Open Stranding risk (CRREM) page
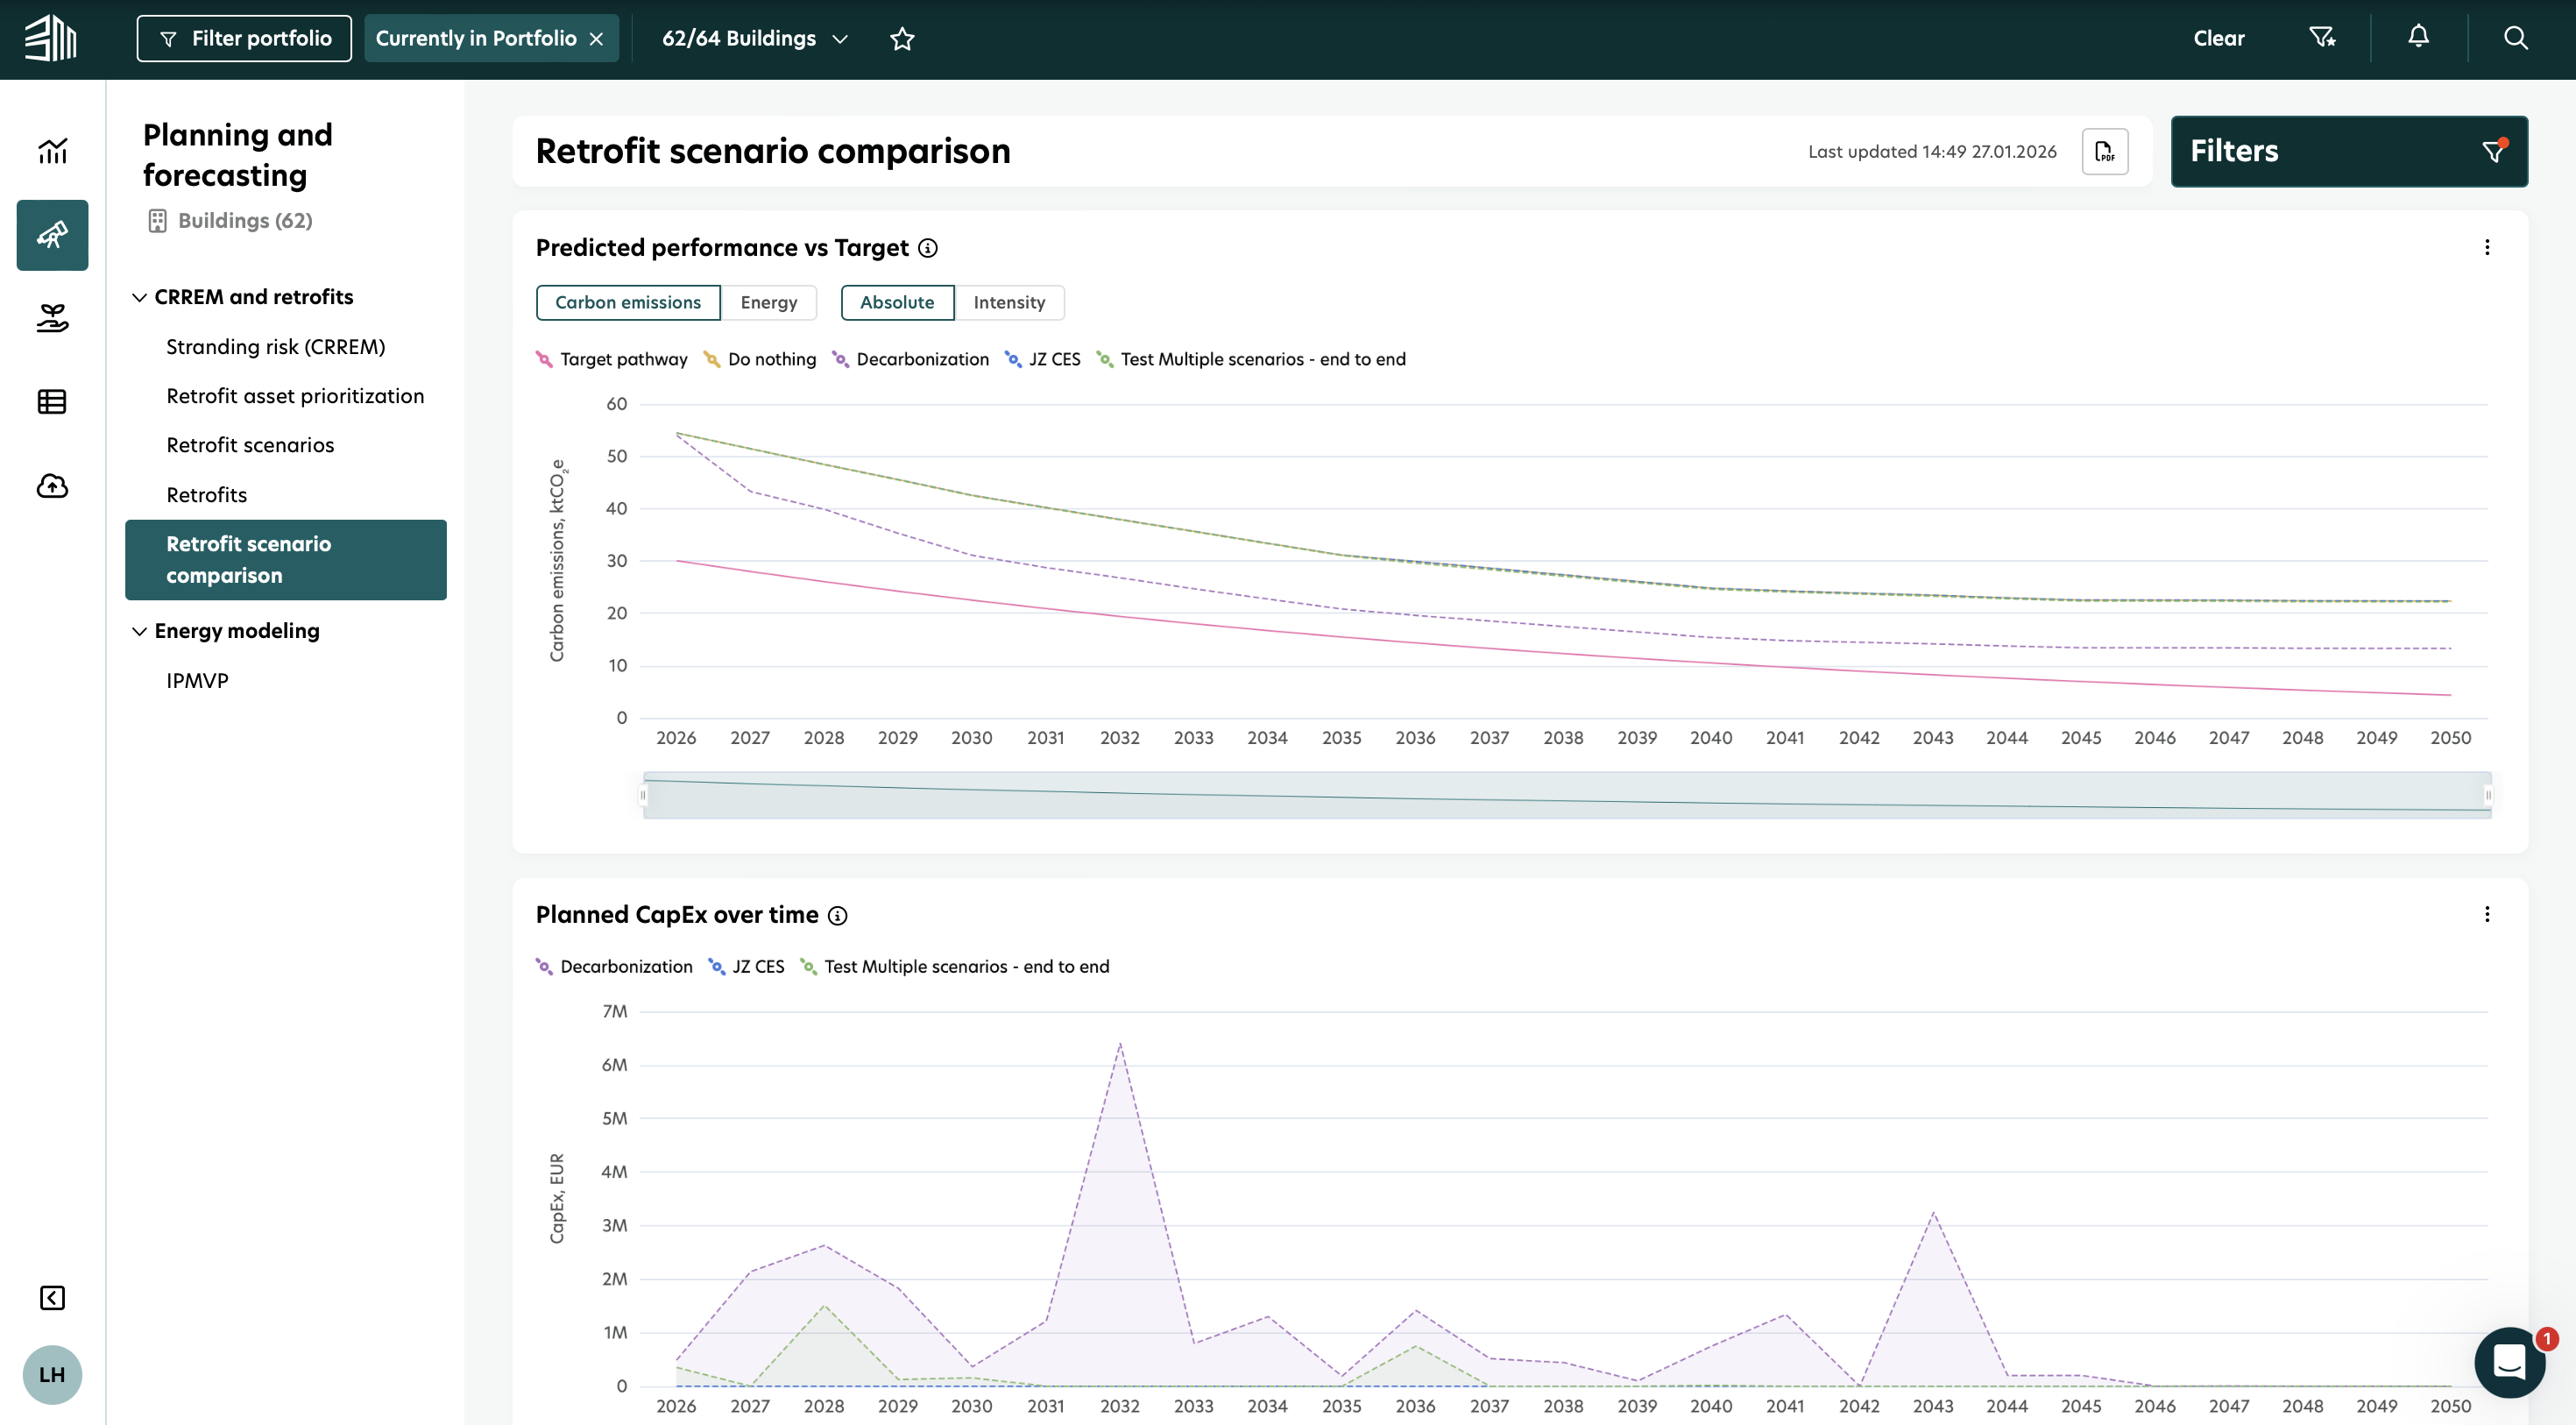 (275, 347)
